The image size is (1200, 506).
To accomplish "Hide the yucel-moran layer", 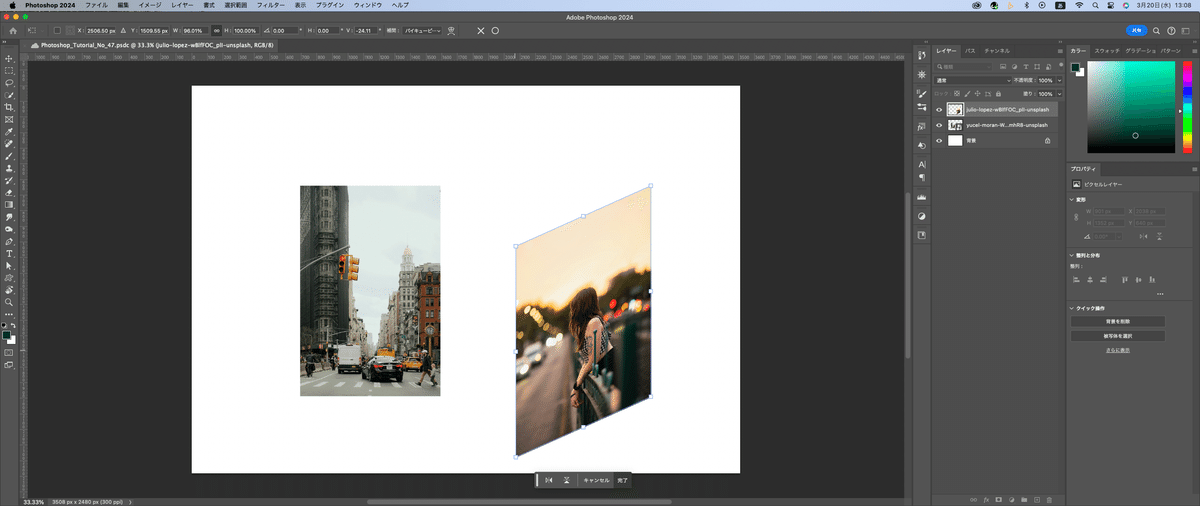I will click(x=939, y=125).
